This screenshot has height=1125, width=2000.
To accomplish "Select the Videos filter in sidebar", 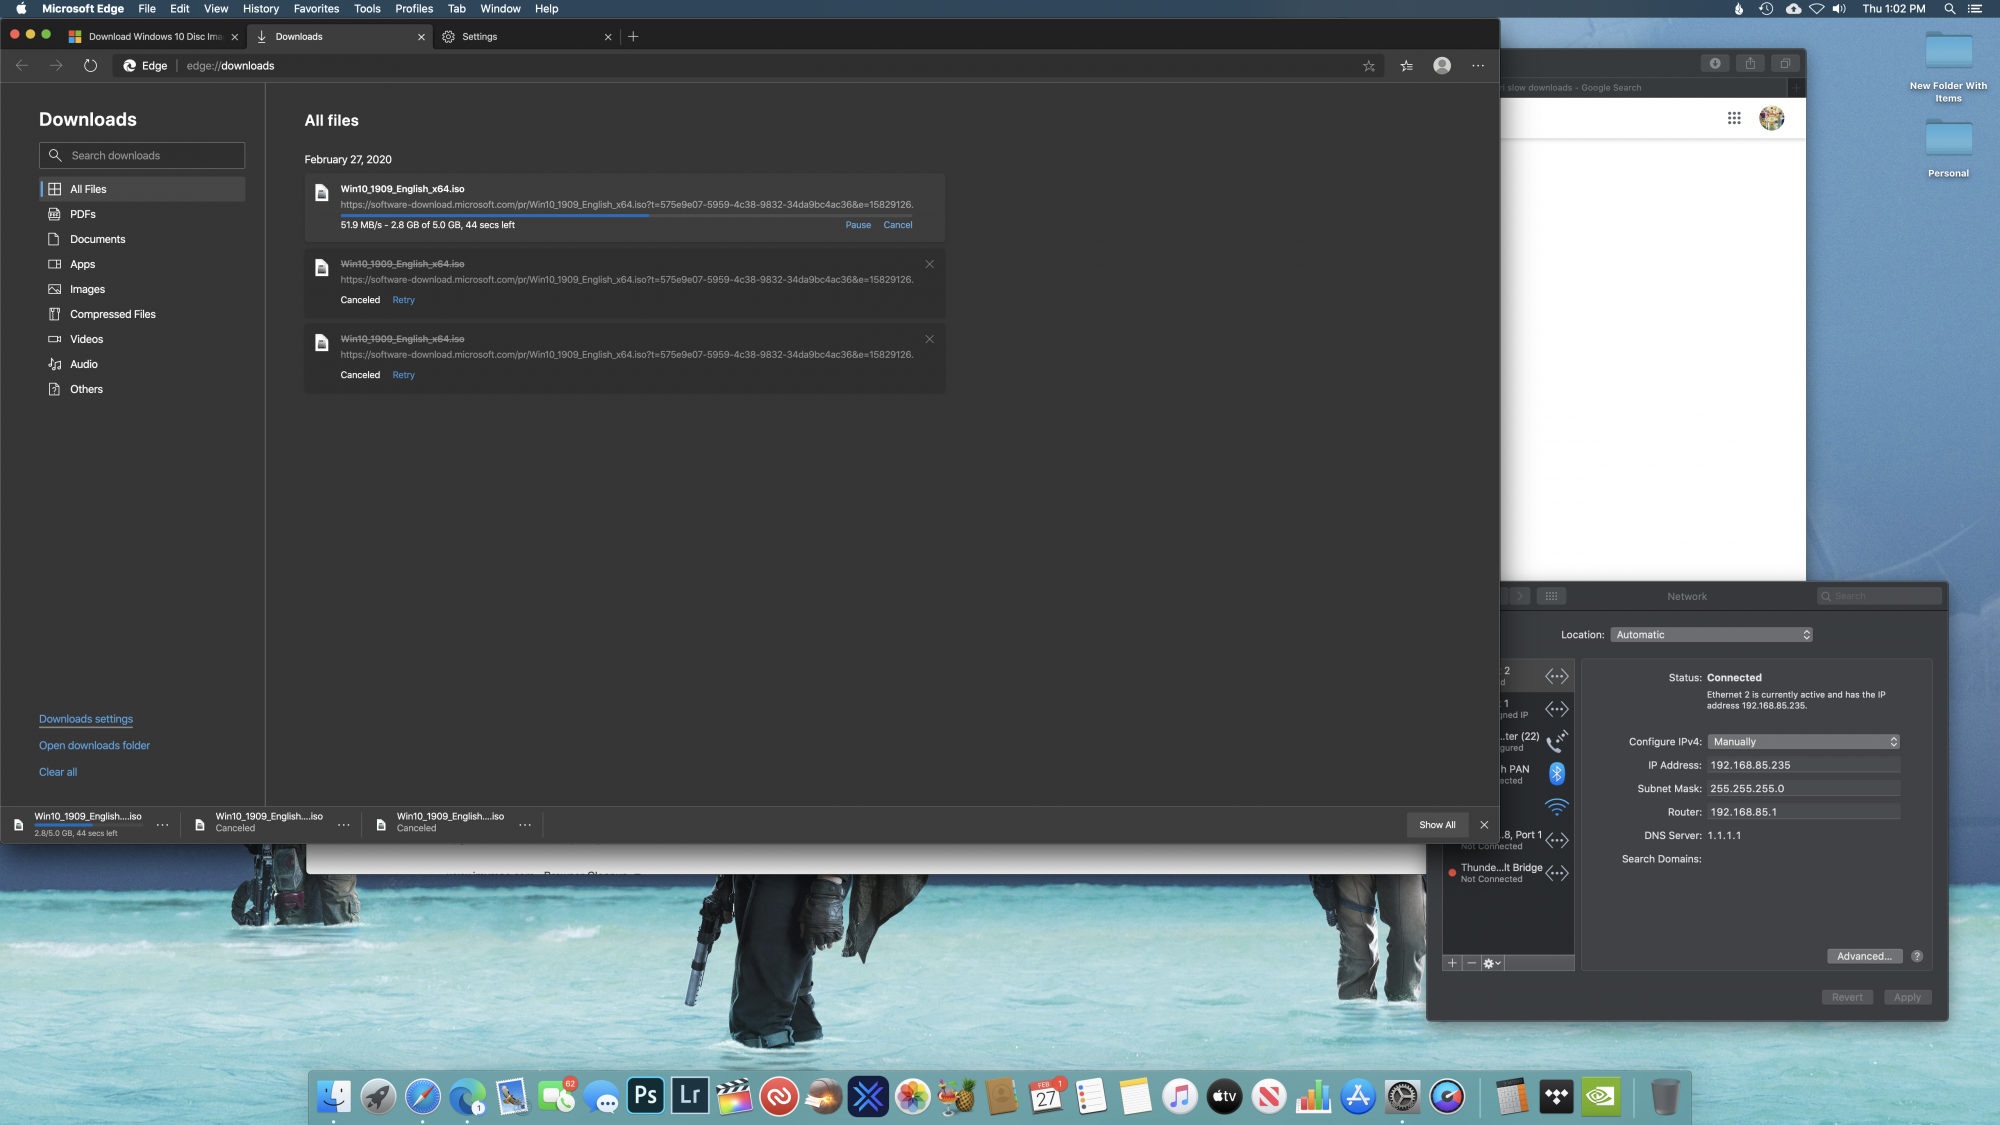I will (142, 339).
